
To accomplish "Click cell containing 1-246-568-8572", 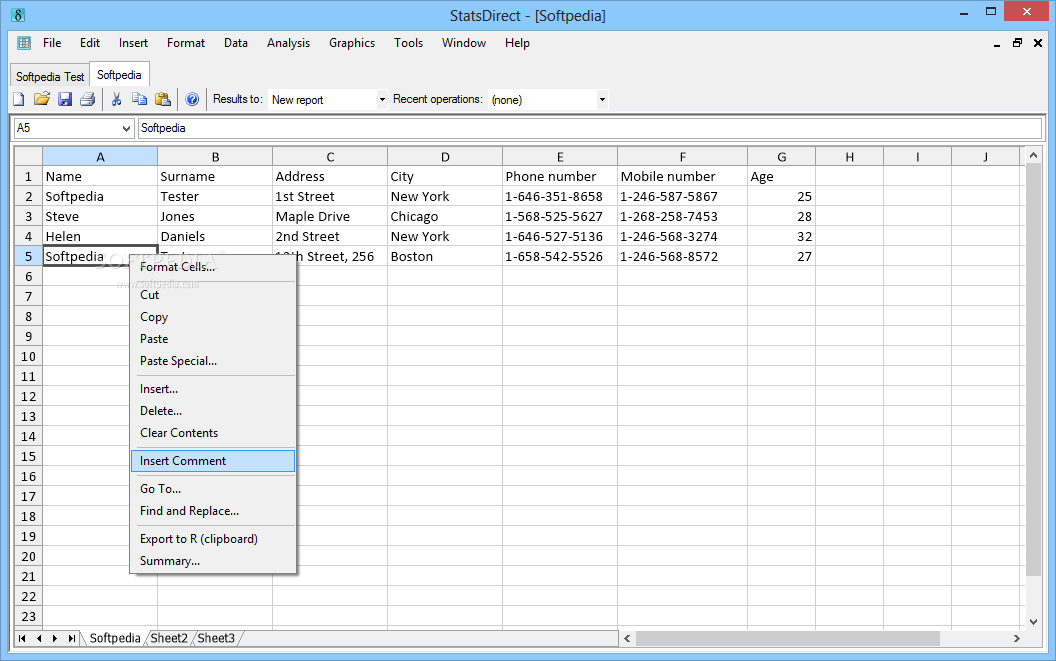I will point(682,257).
